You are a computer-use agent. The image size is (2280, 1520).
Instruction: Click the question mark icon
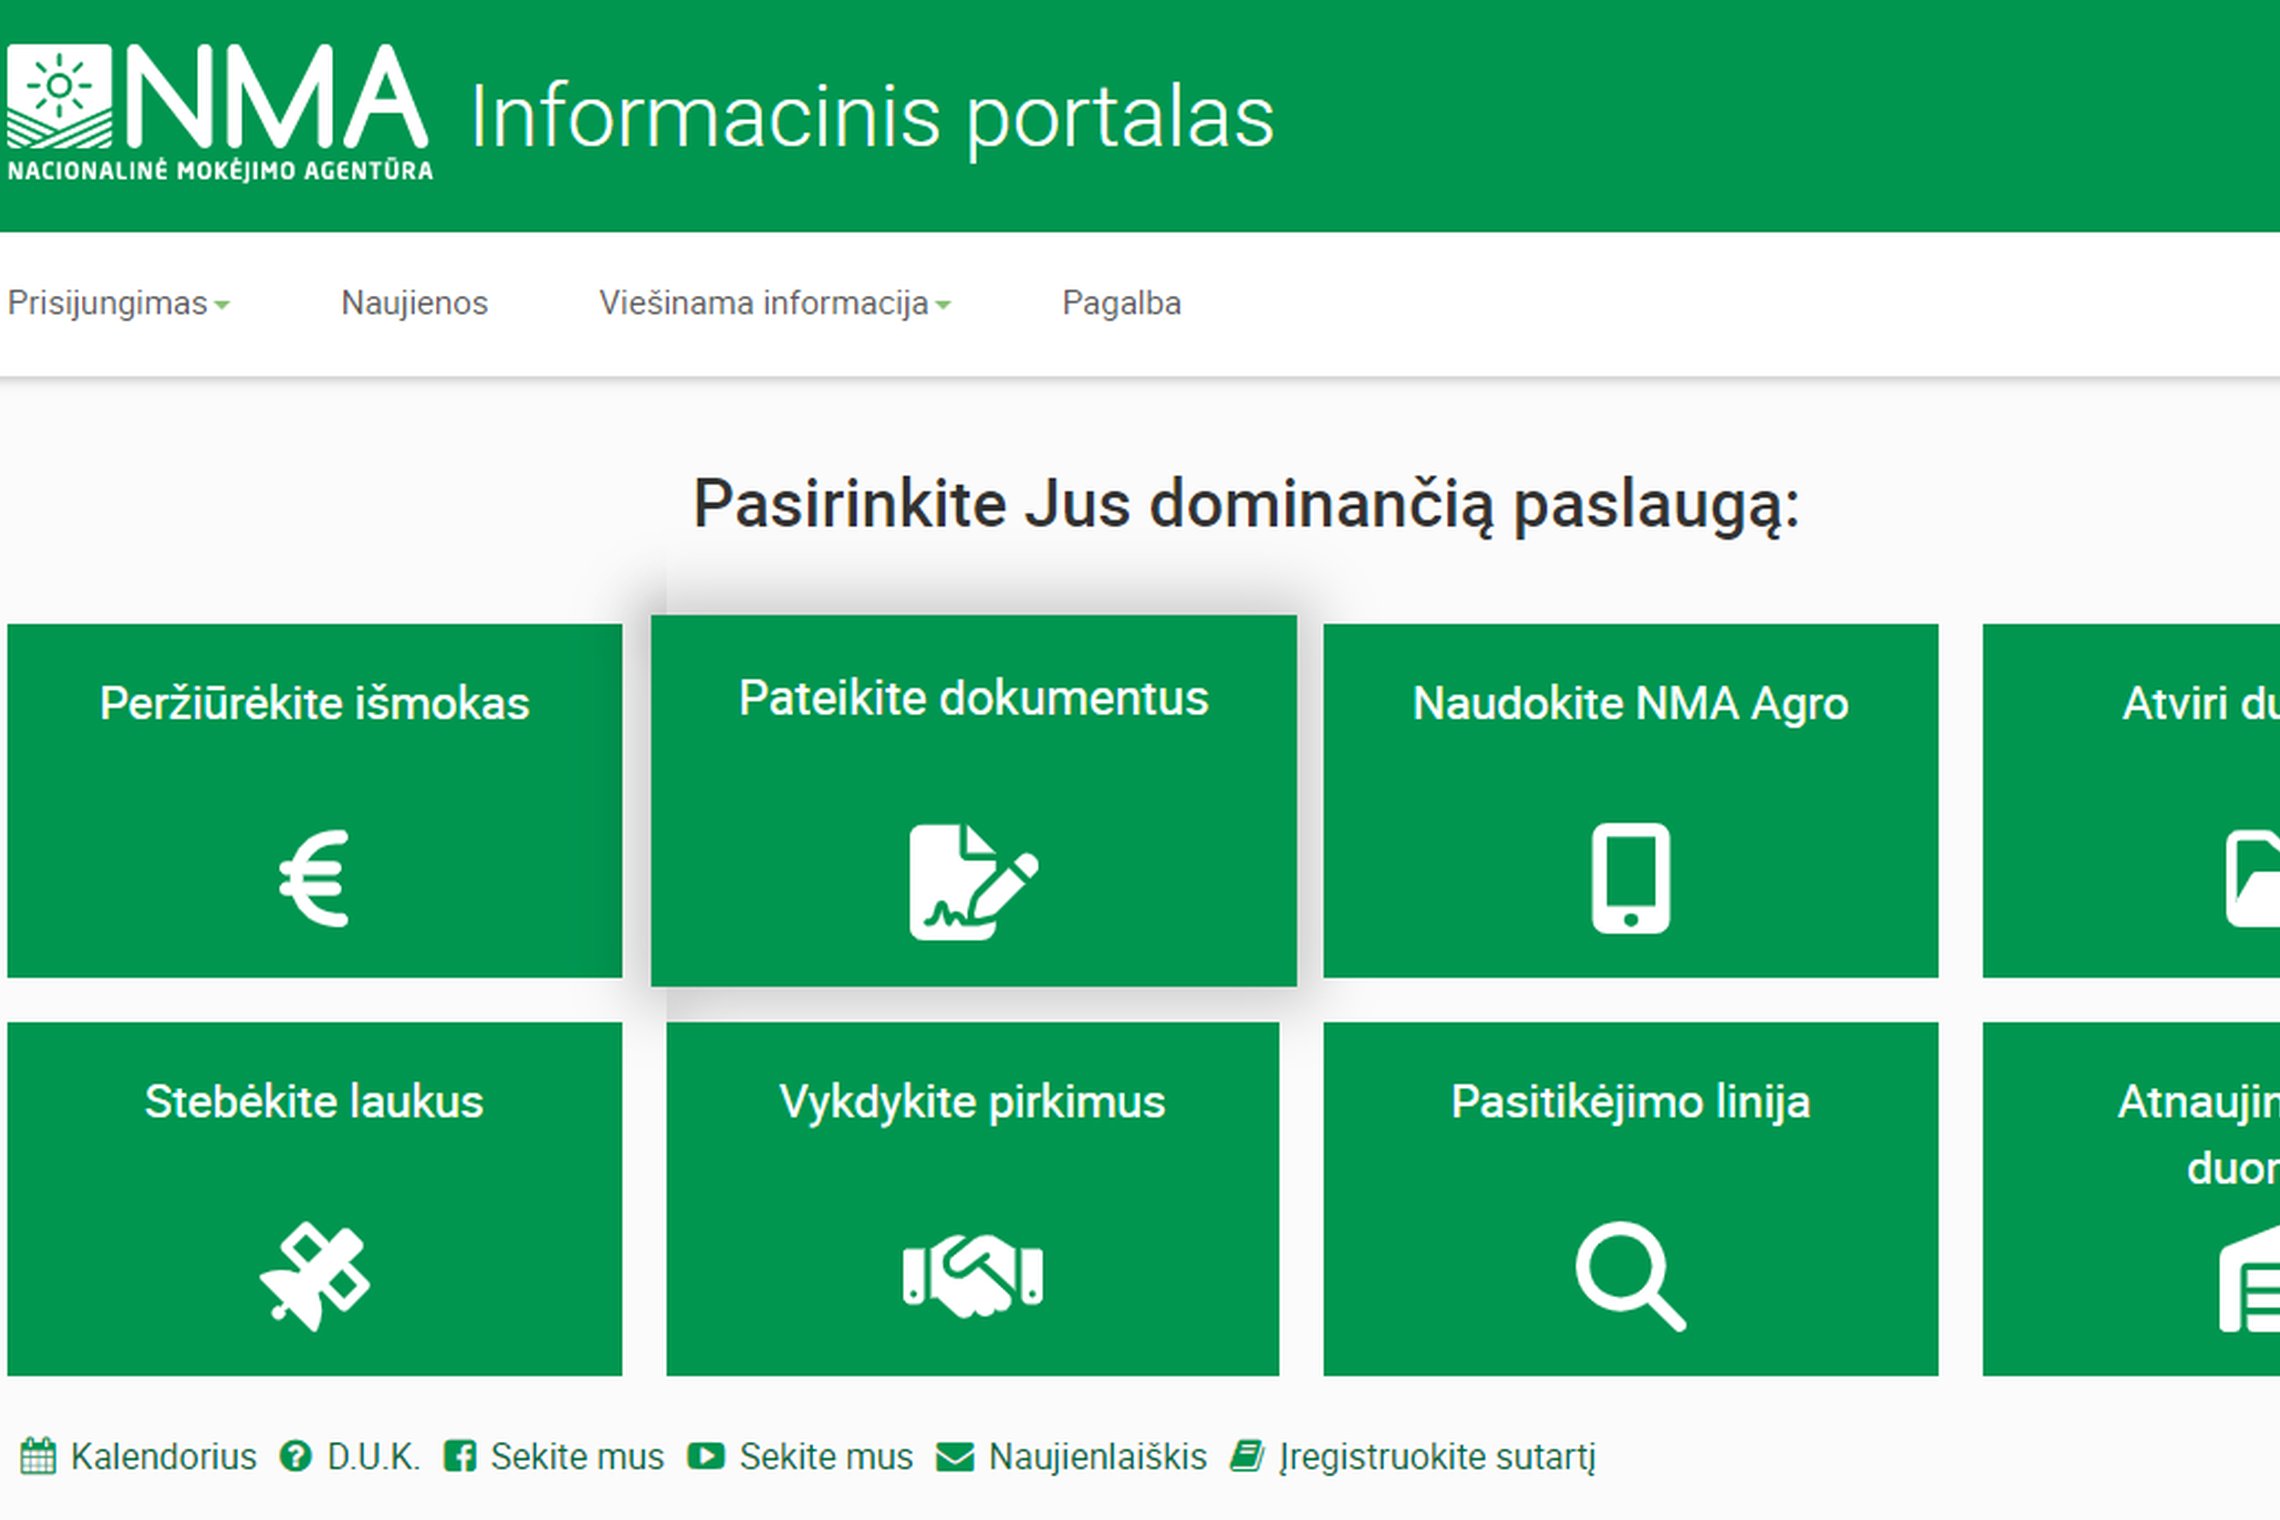point(295,1456)
